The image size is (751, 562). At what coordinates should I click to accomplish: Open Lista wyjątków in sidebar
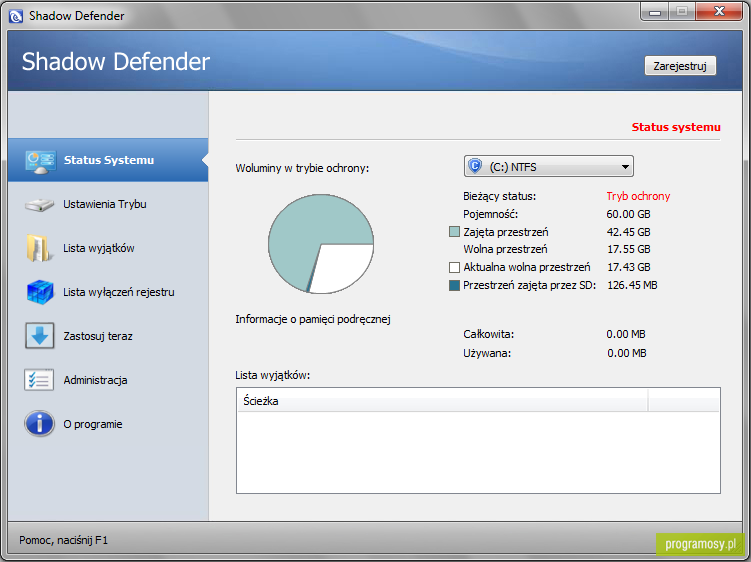pyautogui.click(x=108, y=248)
